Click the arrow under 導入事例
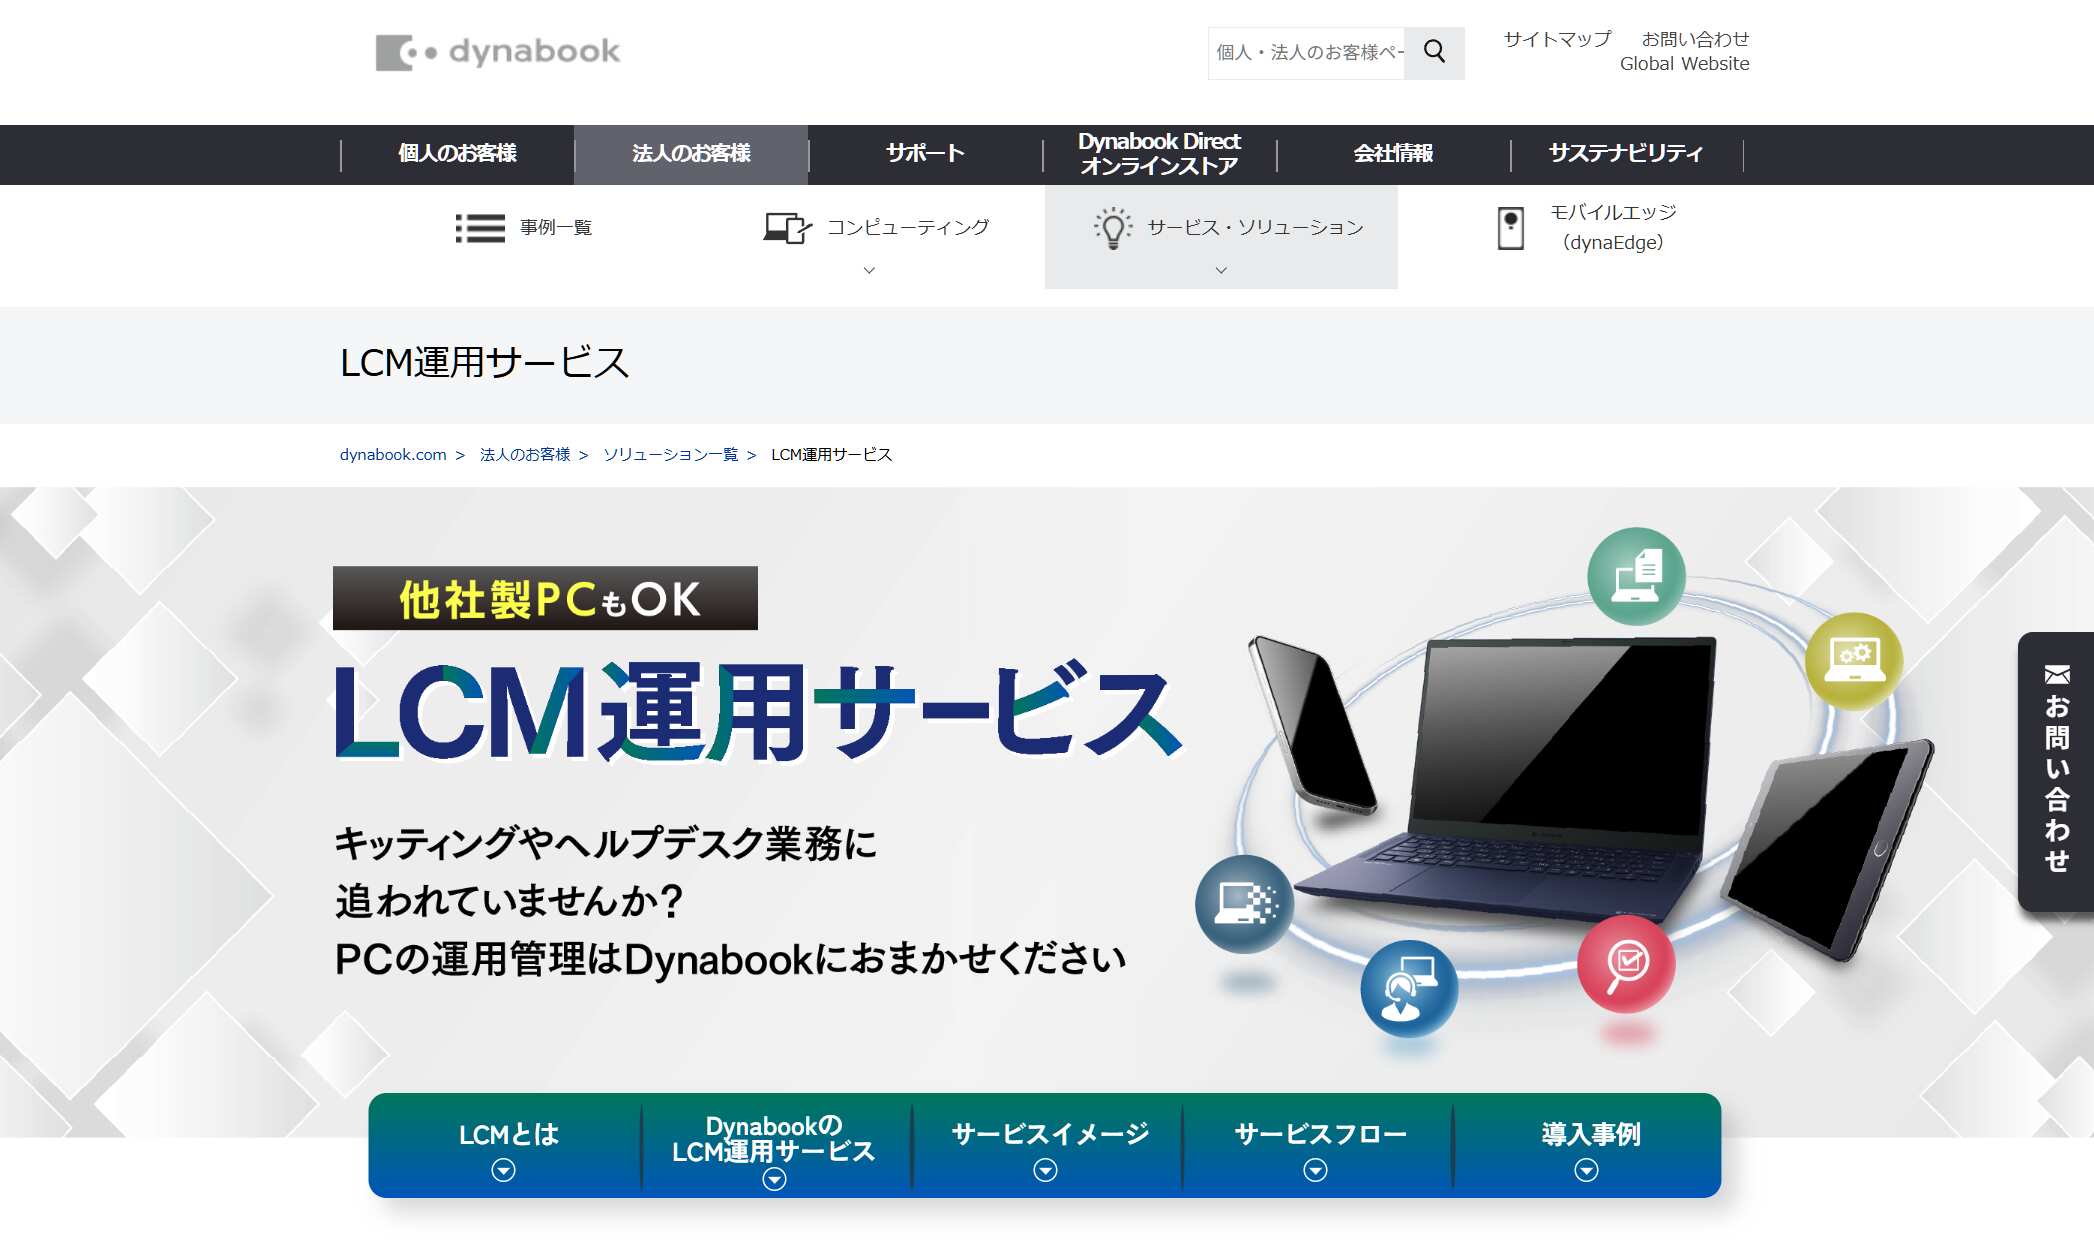This screenshot has width=2094, height=1249. 1586,1170
